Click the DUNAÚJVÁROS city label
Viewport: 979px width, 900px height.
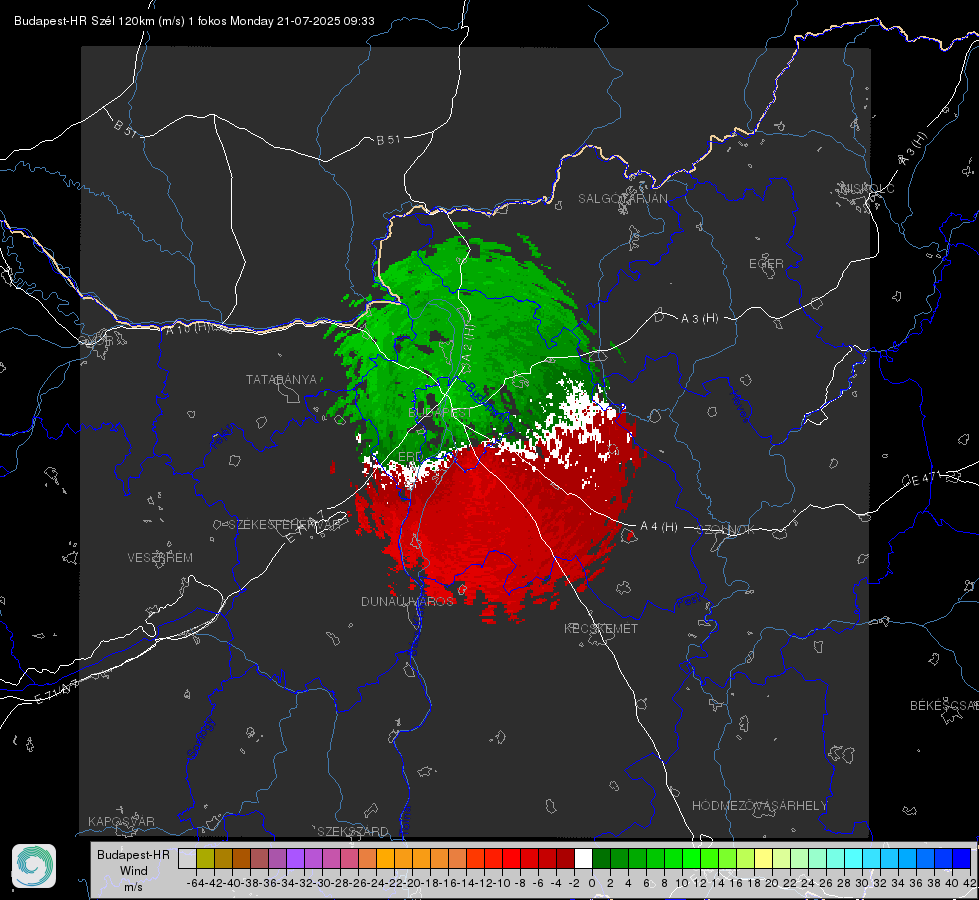(x=408, y=601)
